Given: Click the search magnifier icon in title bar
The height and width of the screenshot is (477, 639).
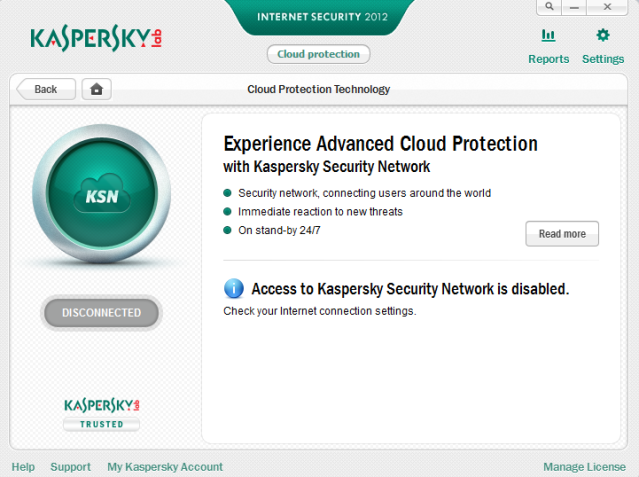Looking at the screenshot, I should pyautogui.click(x=549, y=7).
